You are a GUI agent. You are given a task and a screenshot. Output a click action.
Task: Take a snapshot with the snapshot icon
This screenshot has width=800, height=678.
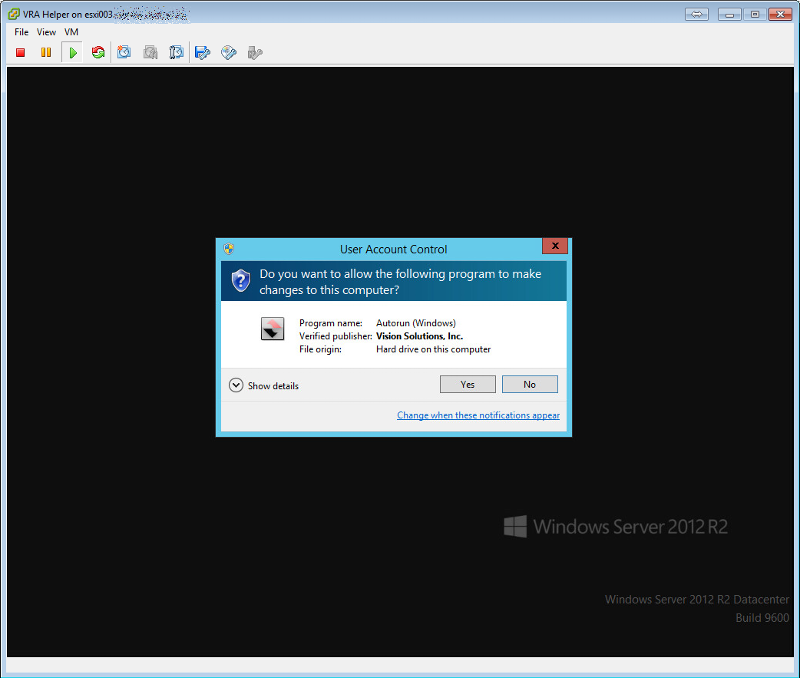[124, 53]
